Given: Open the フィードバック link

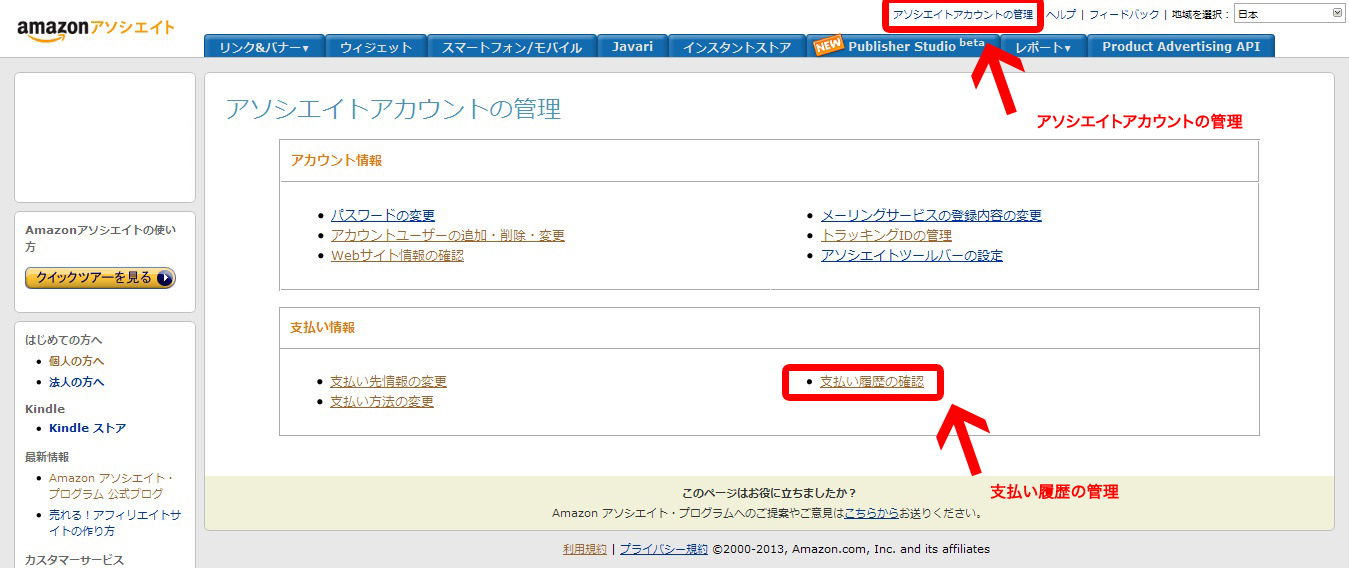Looking at the screenshot, I should click(x=1124, y=15).
